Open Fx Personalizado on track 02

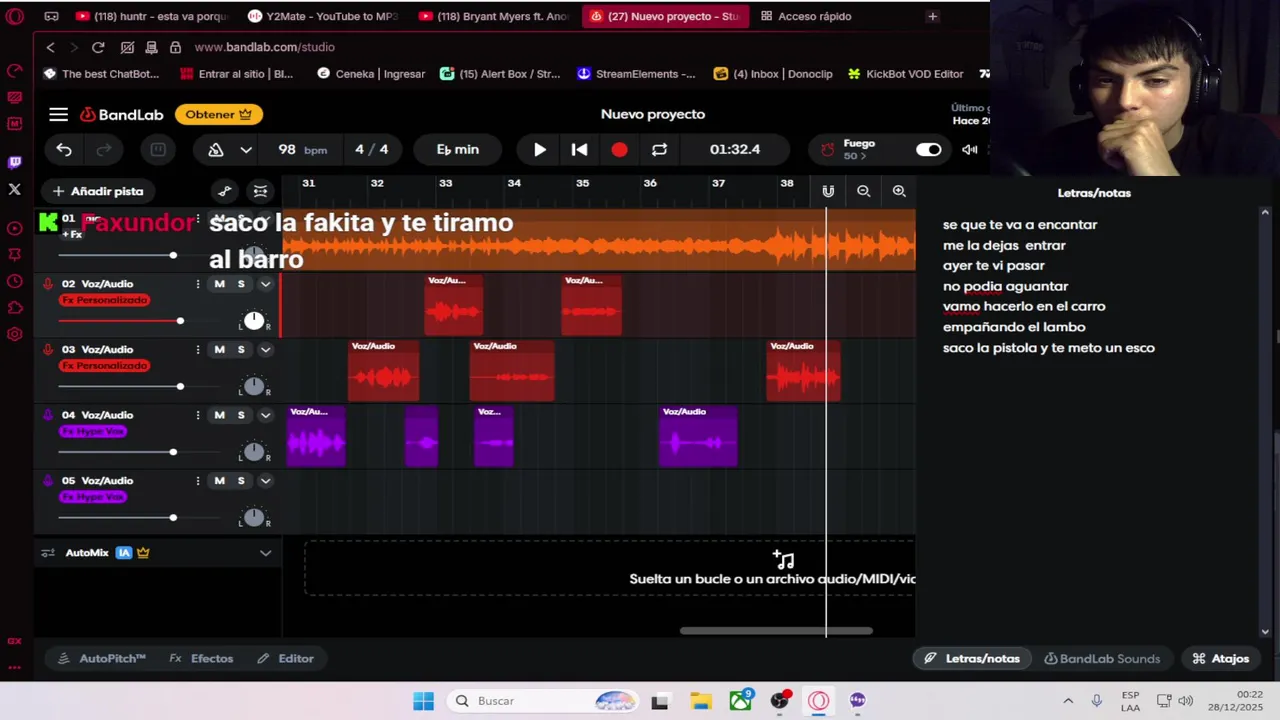click(x=104, y=300)
